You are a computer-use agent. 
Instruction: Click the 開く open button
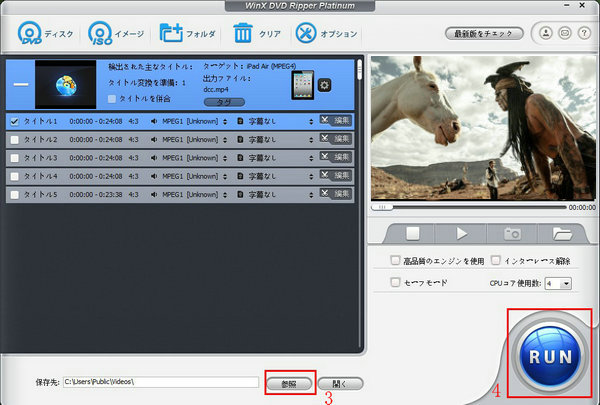click(x=340, y=384)
